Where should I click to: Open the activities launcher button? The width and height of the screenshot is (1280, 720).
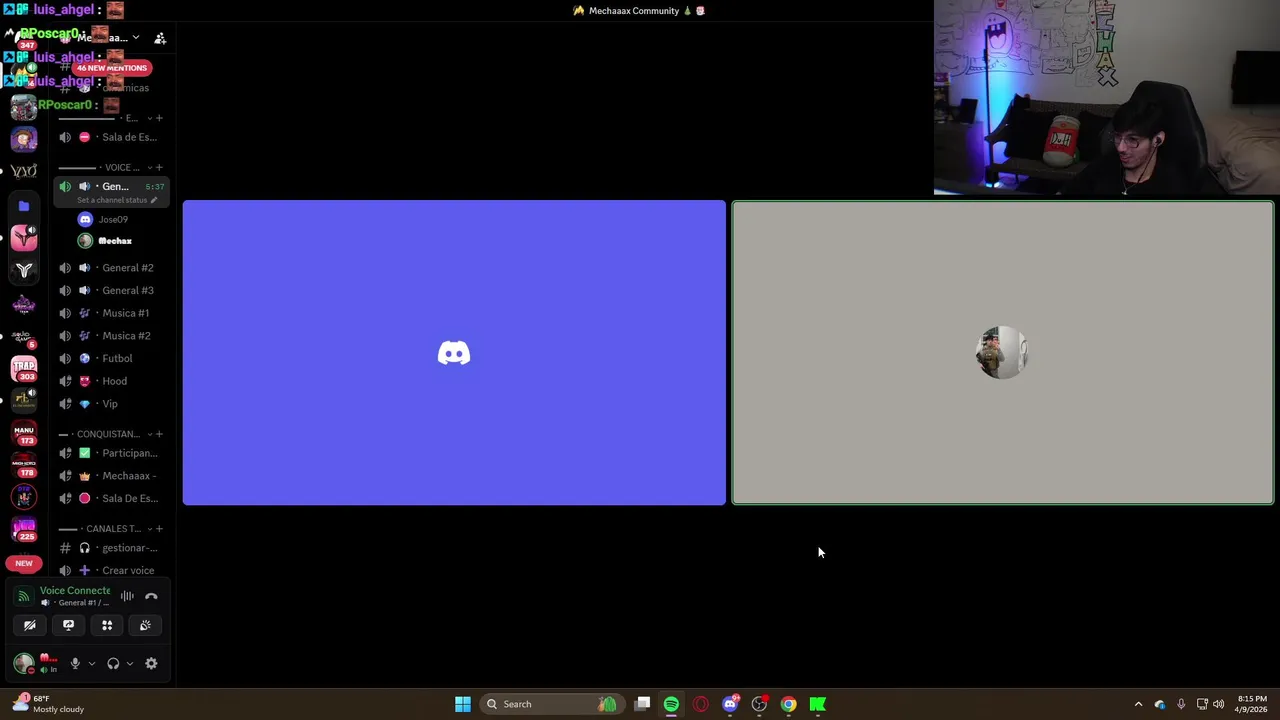click(x=107, y=625)
